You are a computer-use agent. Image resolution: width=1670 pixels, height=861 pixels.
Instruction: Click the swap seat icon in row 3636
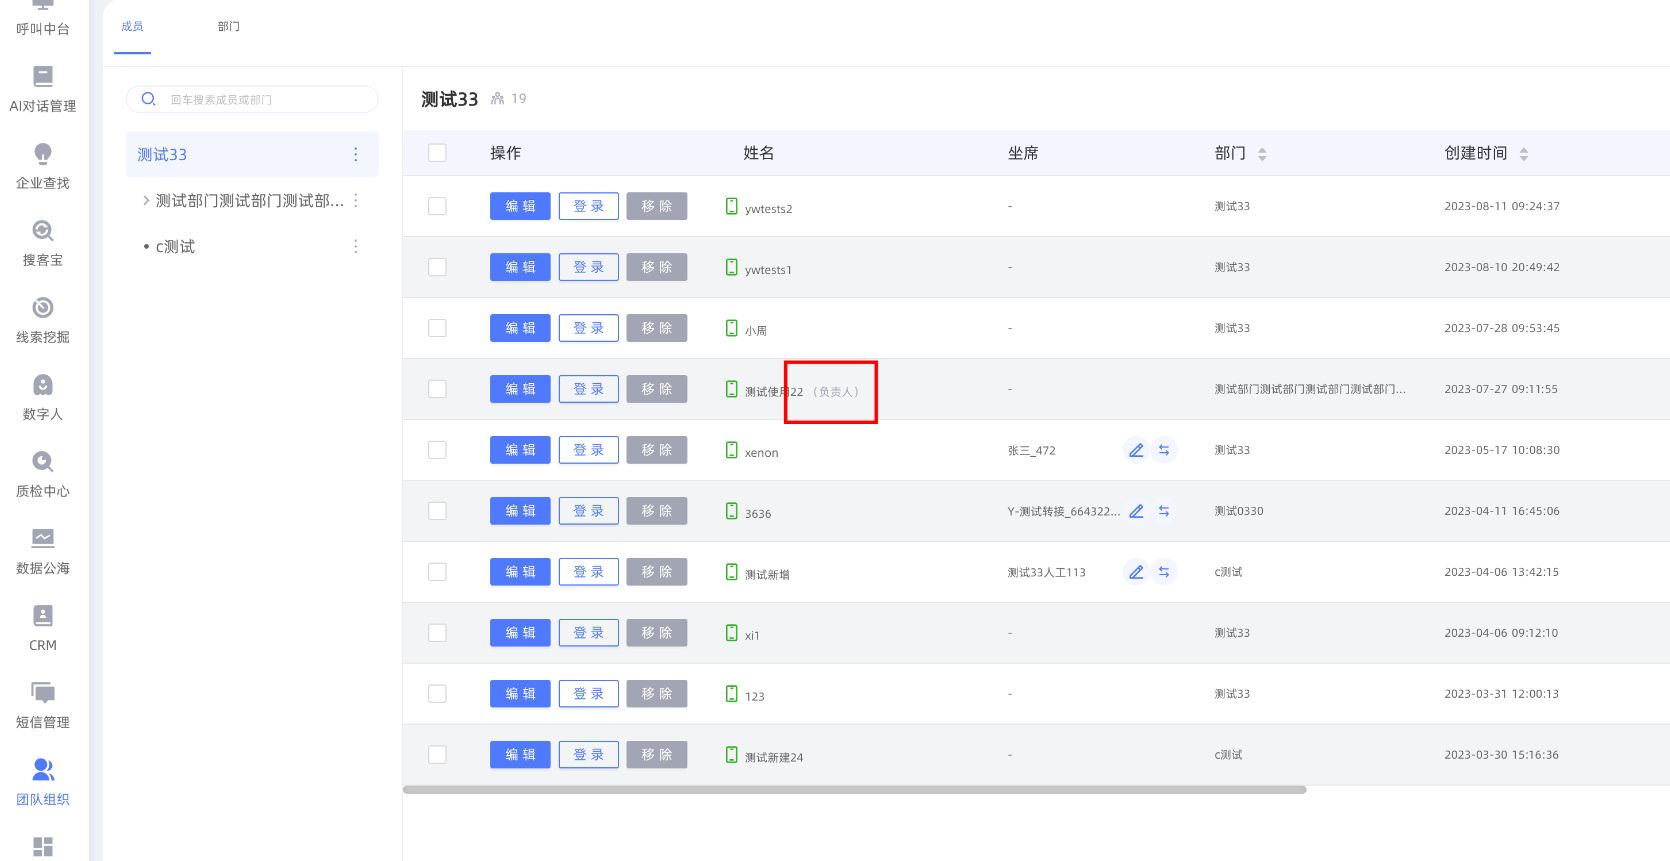1164,511
